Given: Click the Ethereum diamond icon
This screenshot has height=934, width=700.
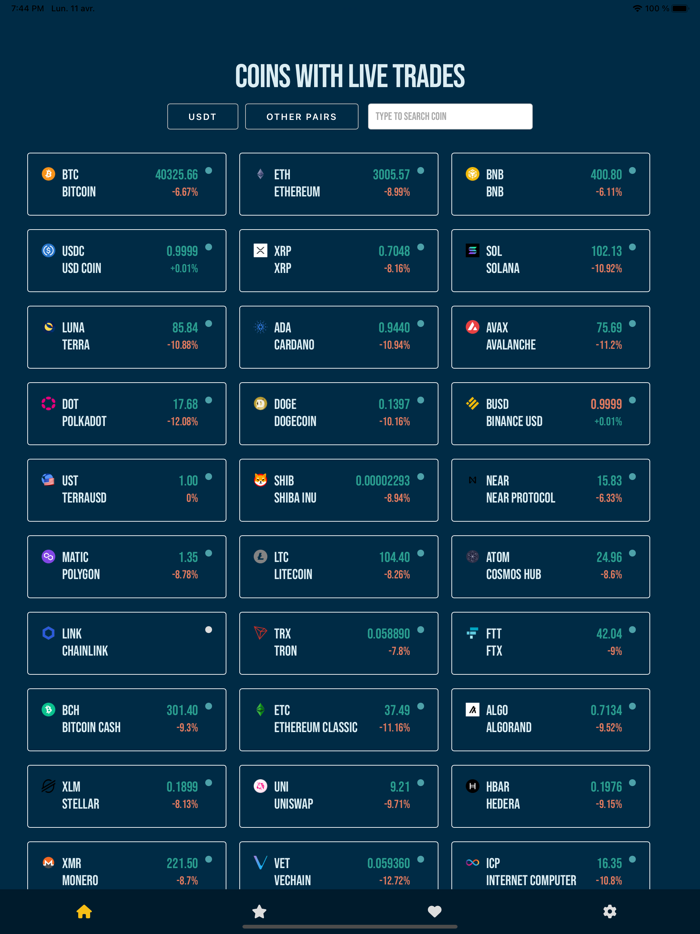Looking at the screenshot, I should click(259, 174).
